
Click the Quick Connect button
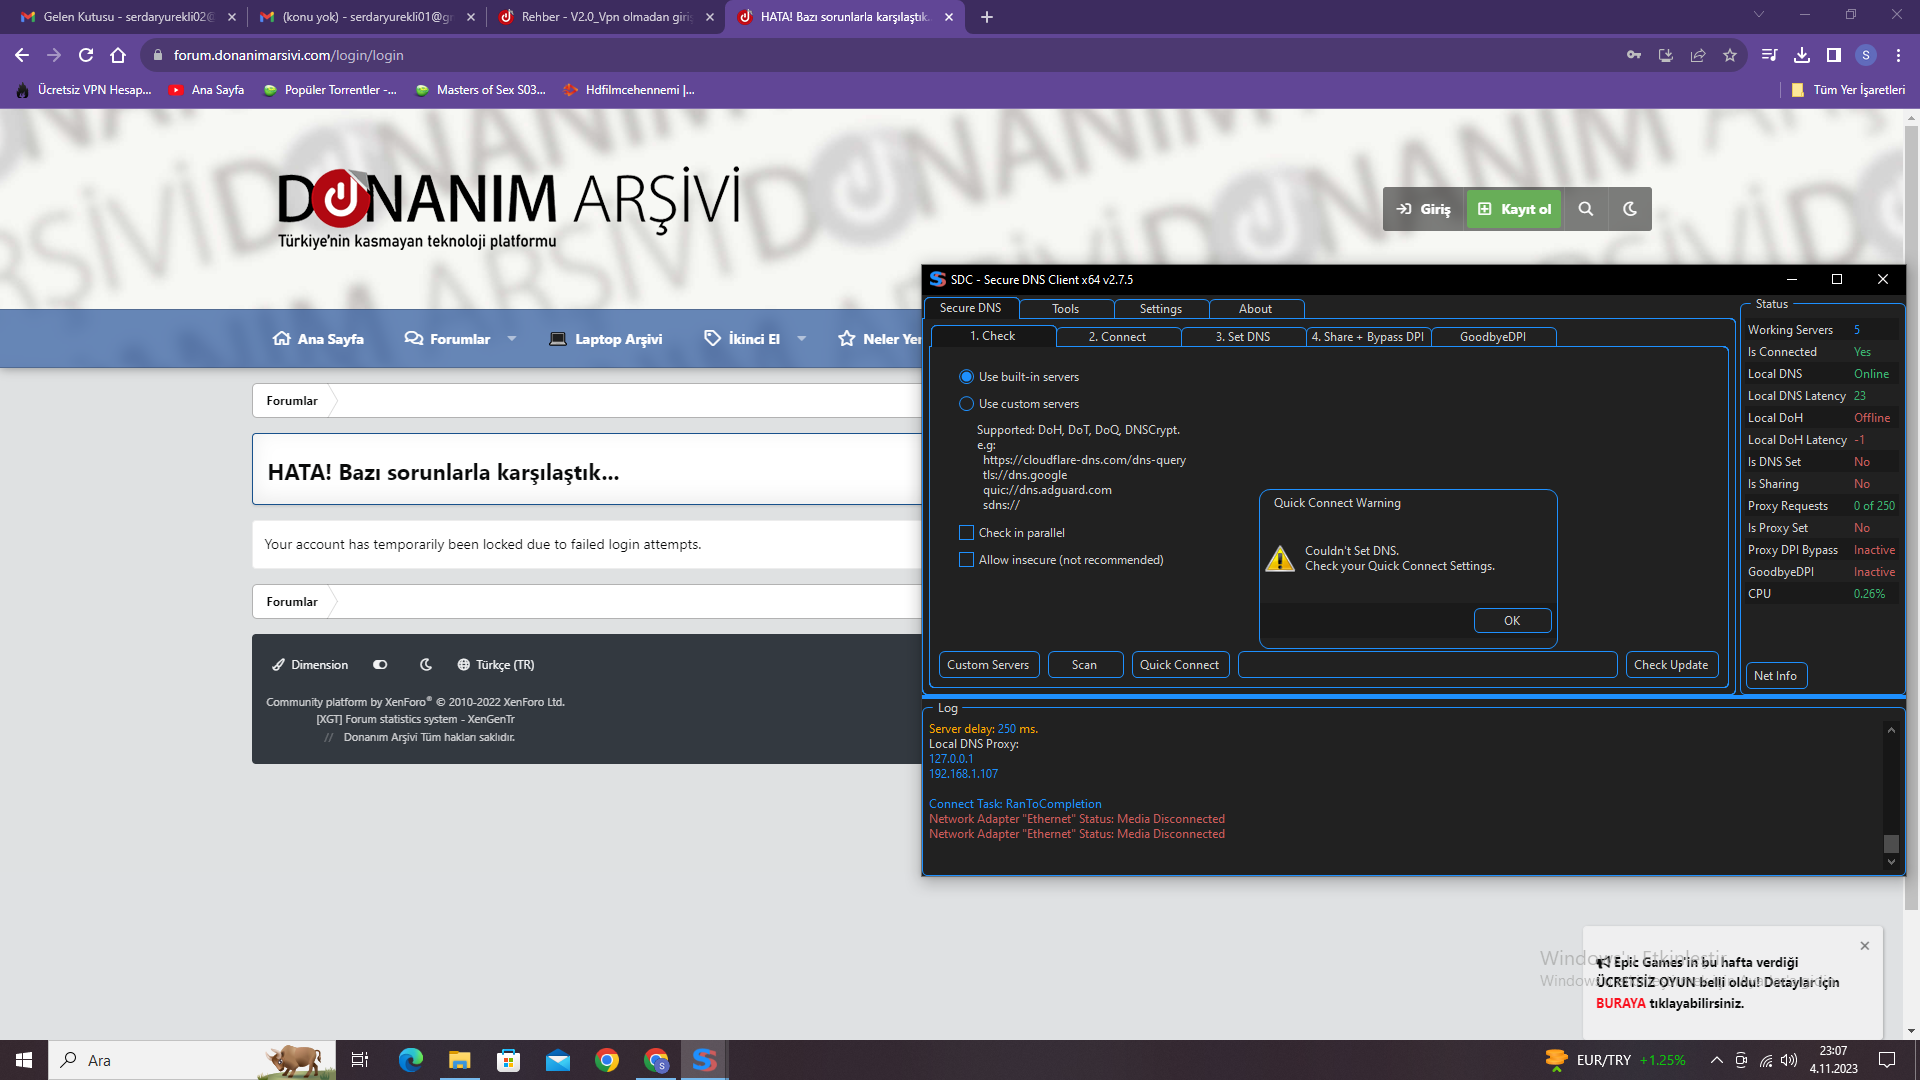(1180, 665)
